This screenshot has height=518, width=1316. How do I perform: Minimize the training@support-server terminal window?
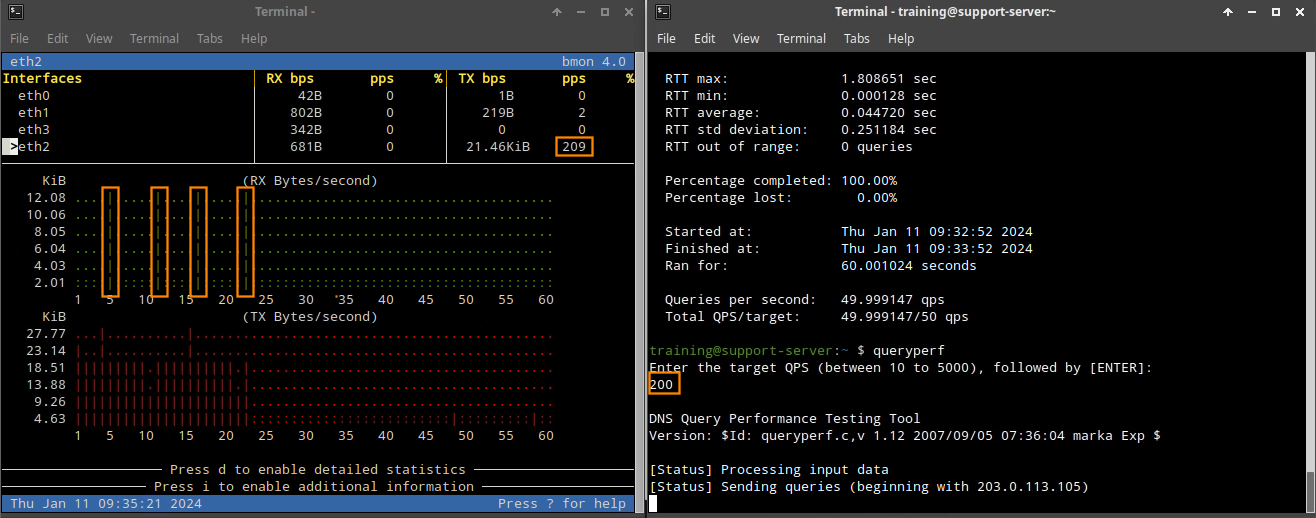[x=1252, y=12]
